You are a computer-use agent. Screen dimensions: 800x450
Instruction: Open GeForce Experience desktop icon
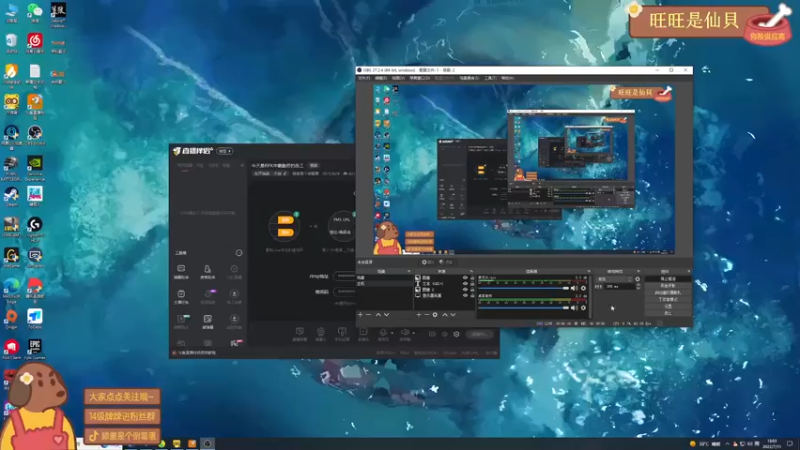click(x=35, y=168)
